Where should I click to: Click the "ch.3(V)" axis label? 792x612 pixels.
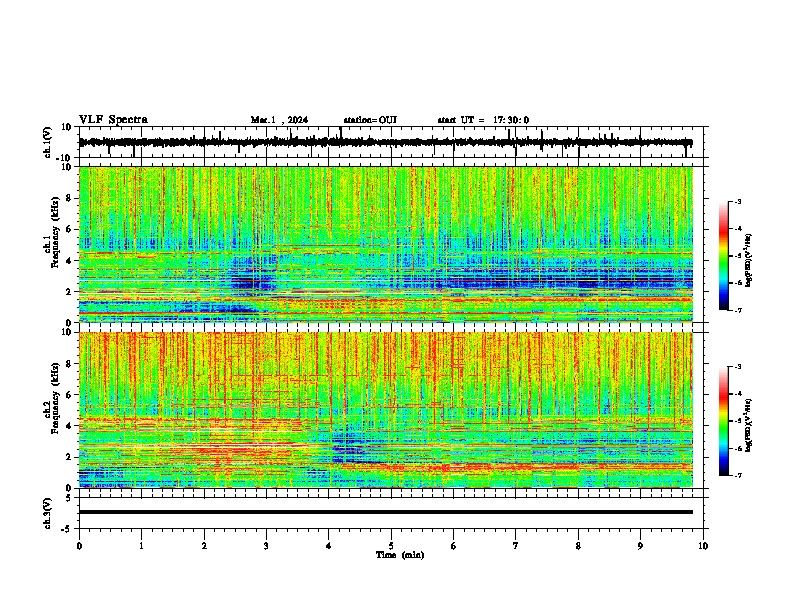coord(48,513)
